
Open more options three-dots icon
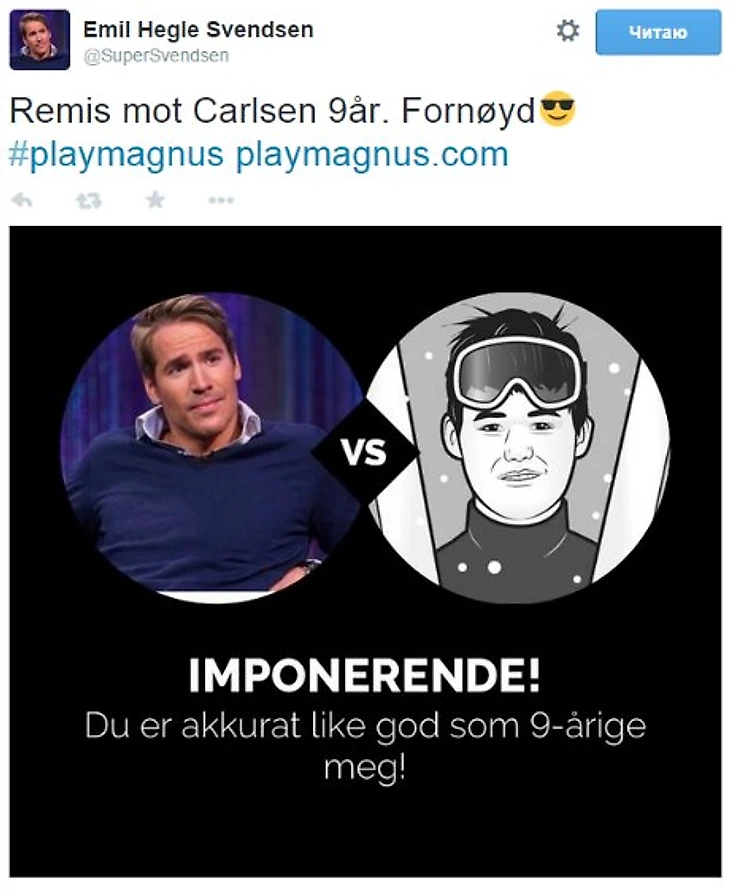pos(221,200)
